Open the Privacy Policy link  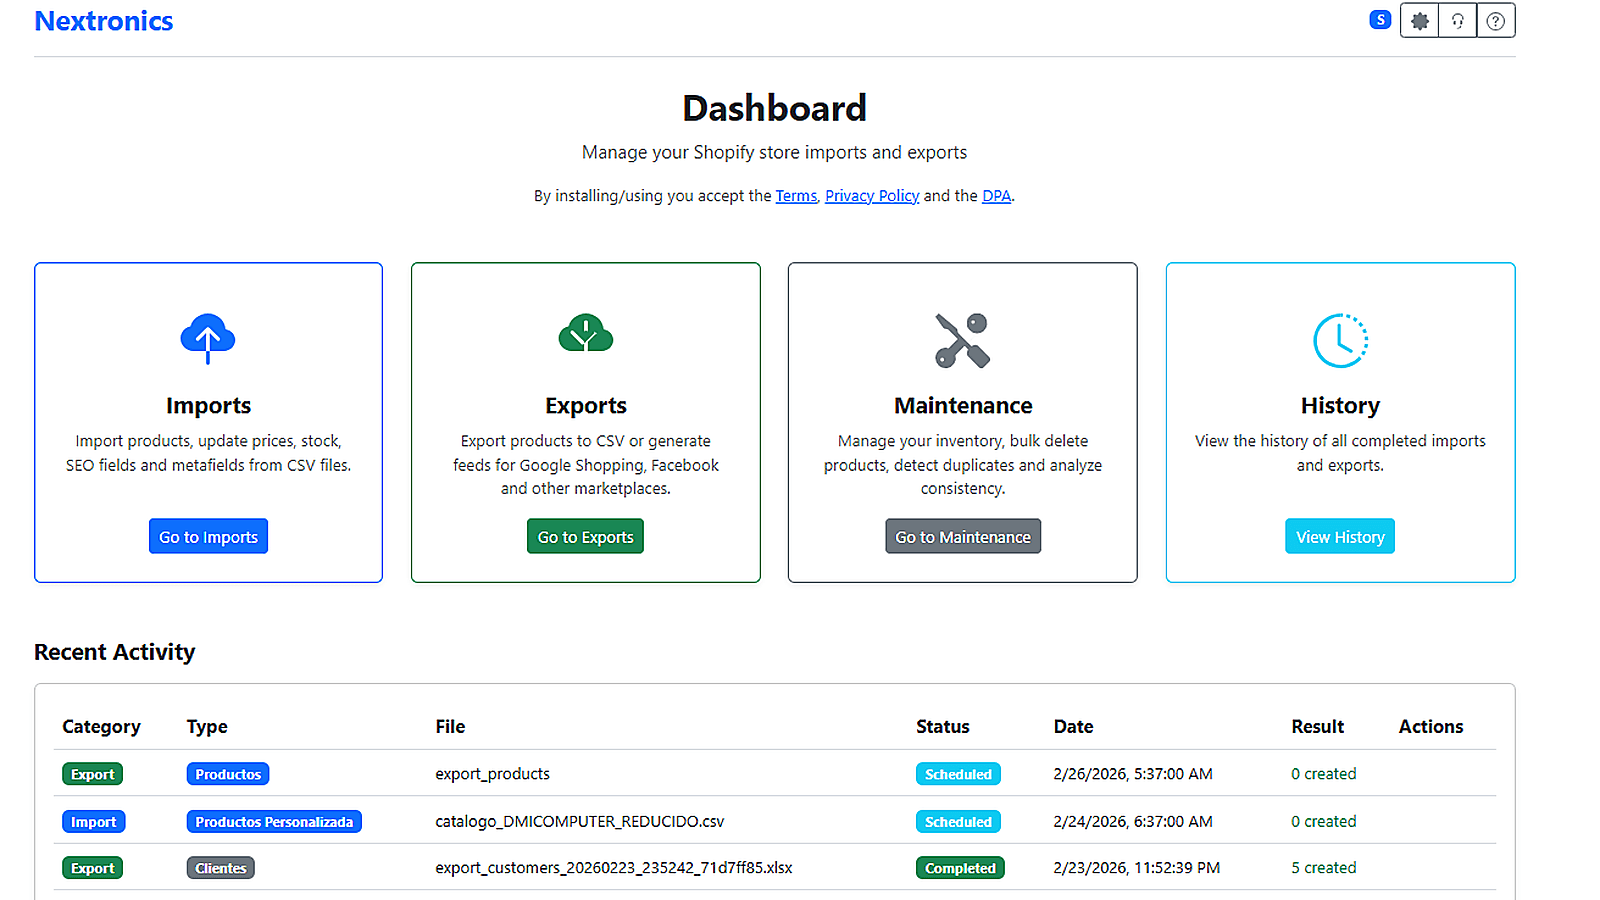point(872,196)
